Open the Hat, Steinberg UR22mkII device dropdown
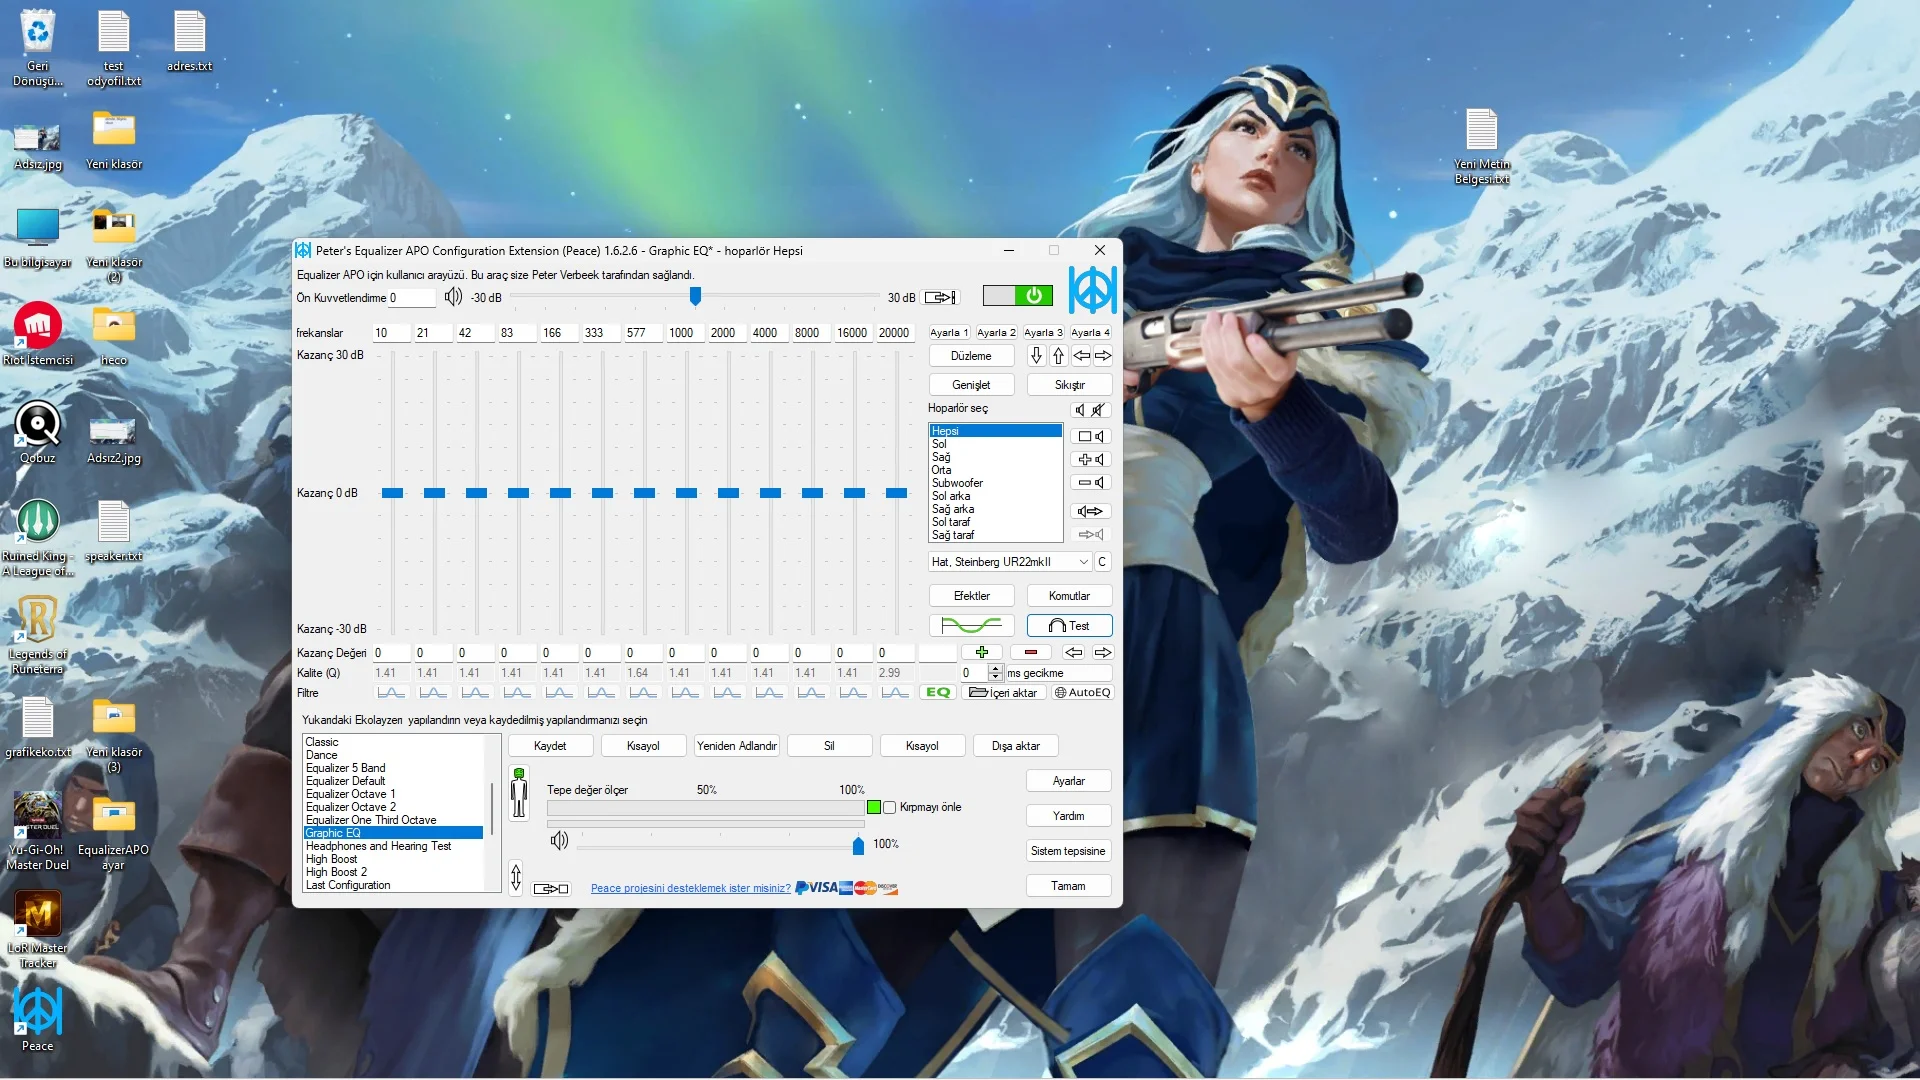Image resolution: width=1920 pixels, height=1080 pixels. [1010, 562]
